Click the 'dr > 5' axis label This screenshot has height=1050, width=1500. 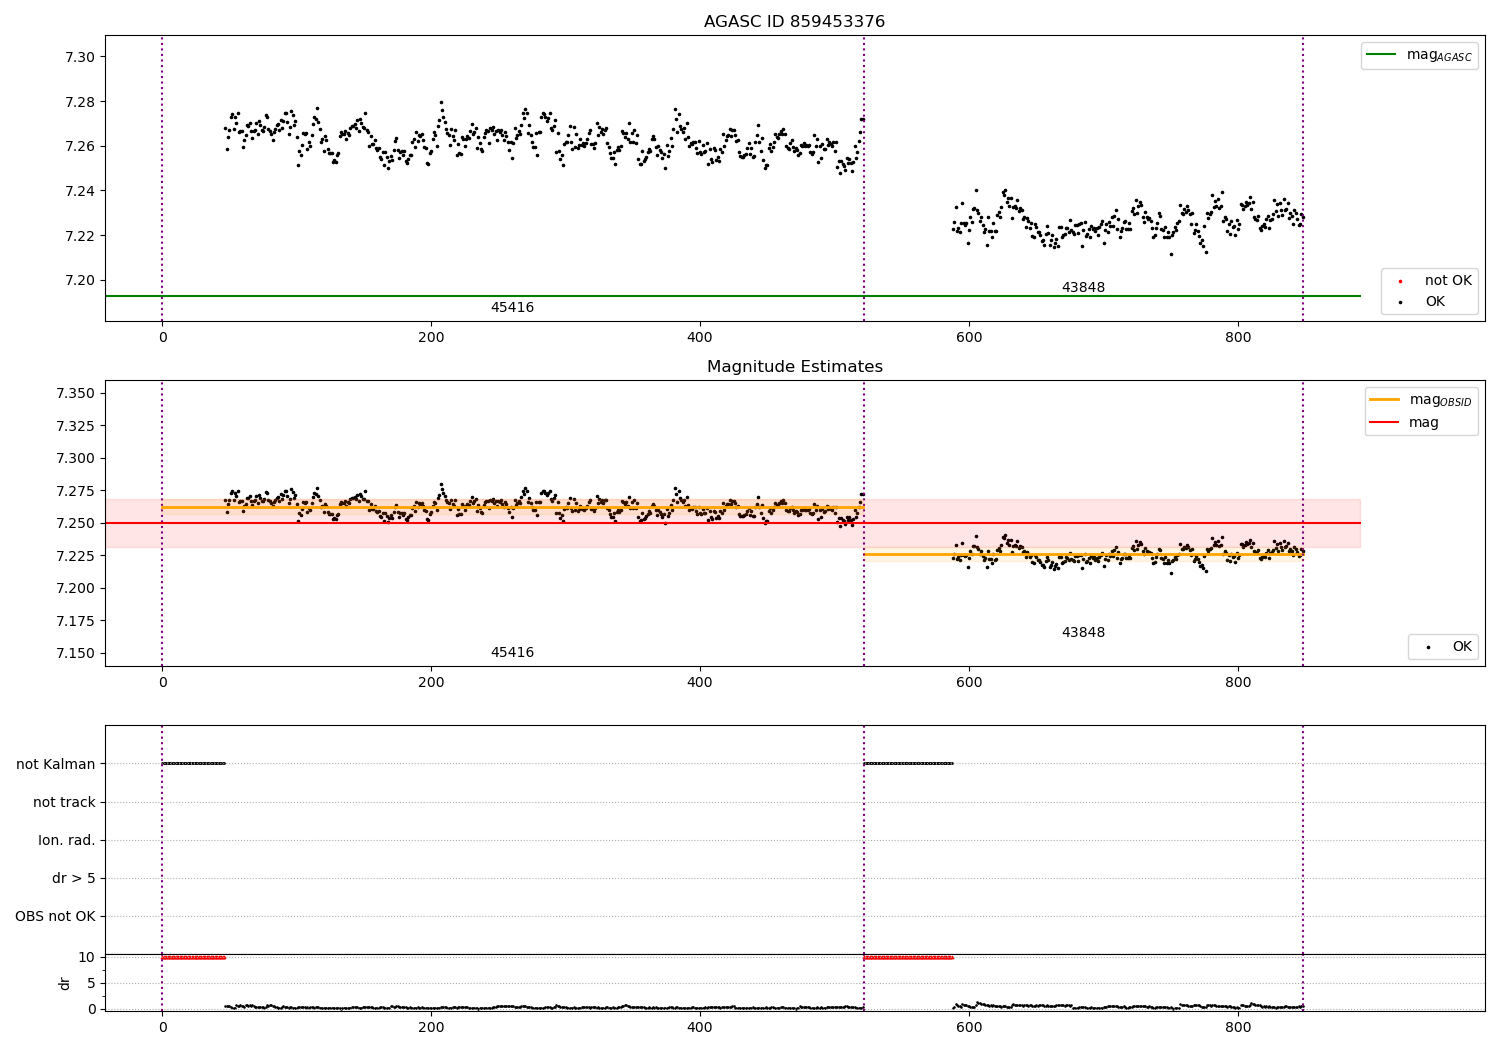point(74,879)
